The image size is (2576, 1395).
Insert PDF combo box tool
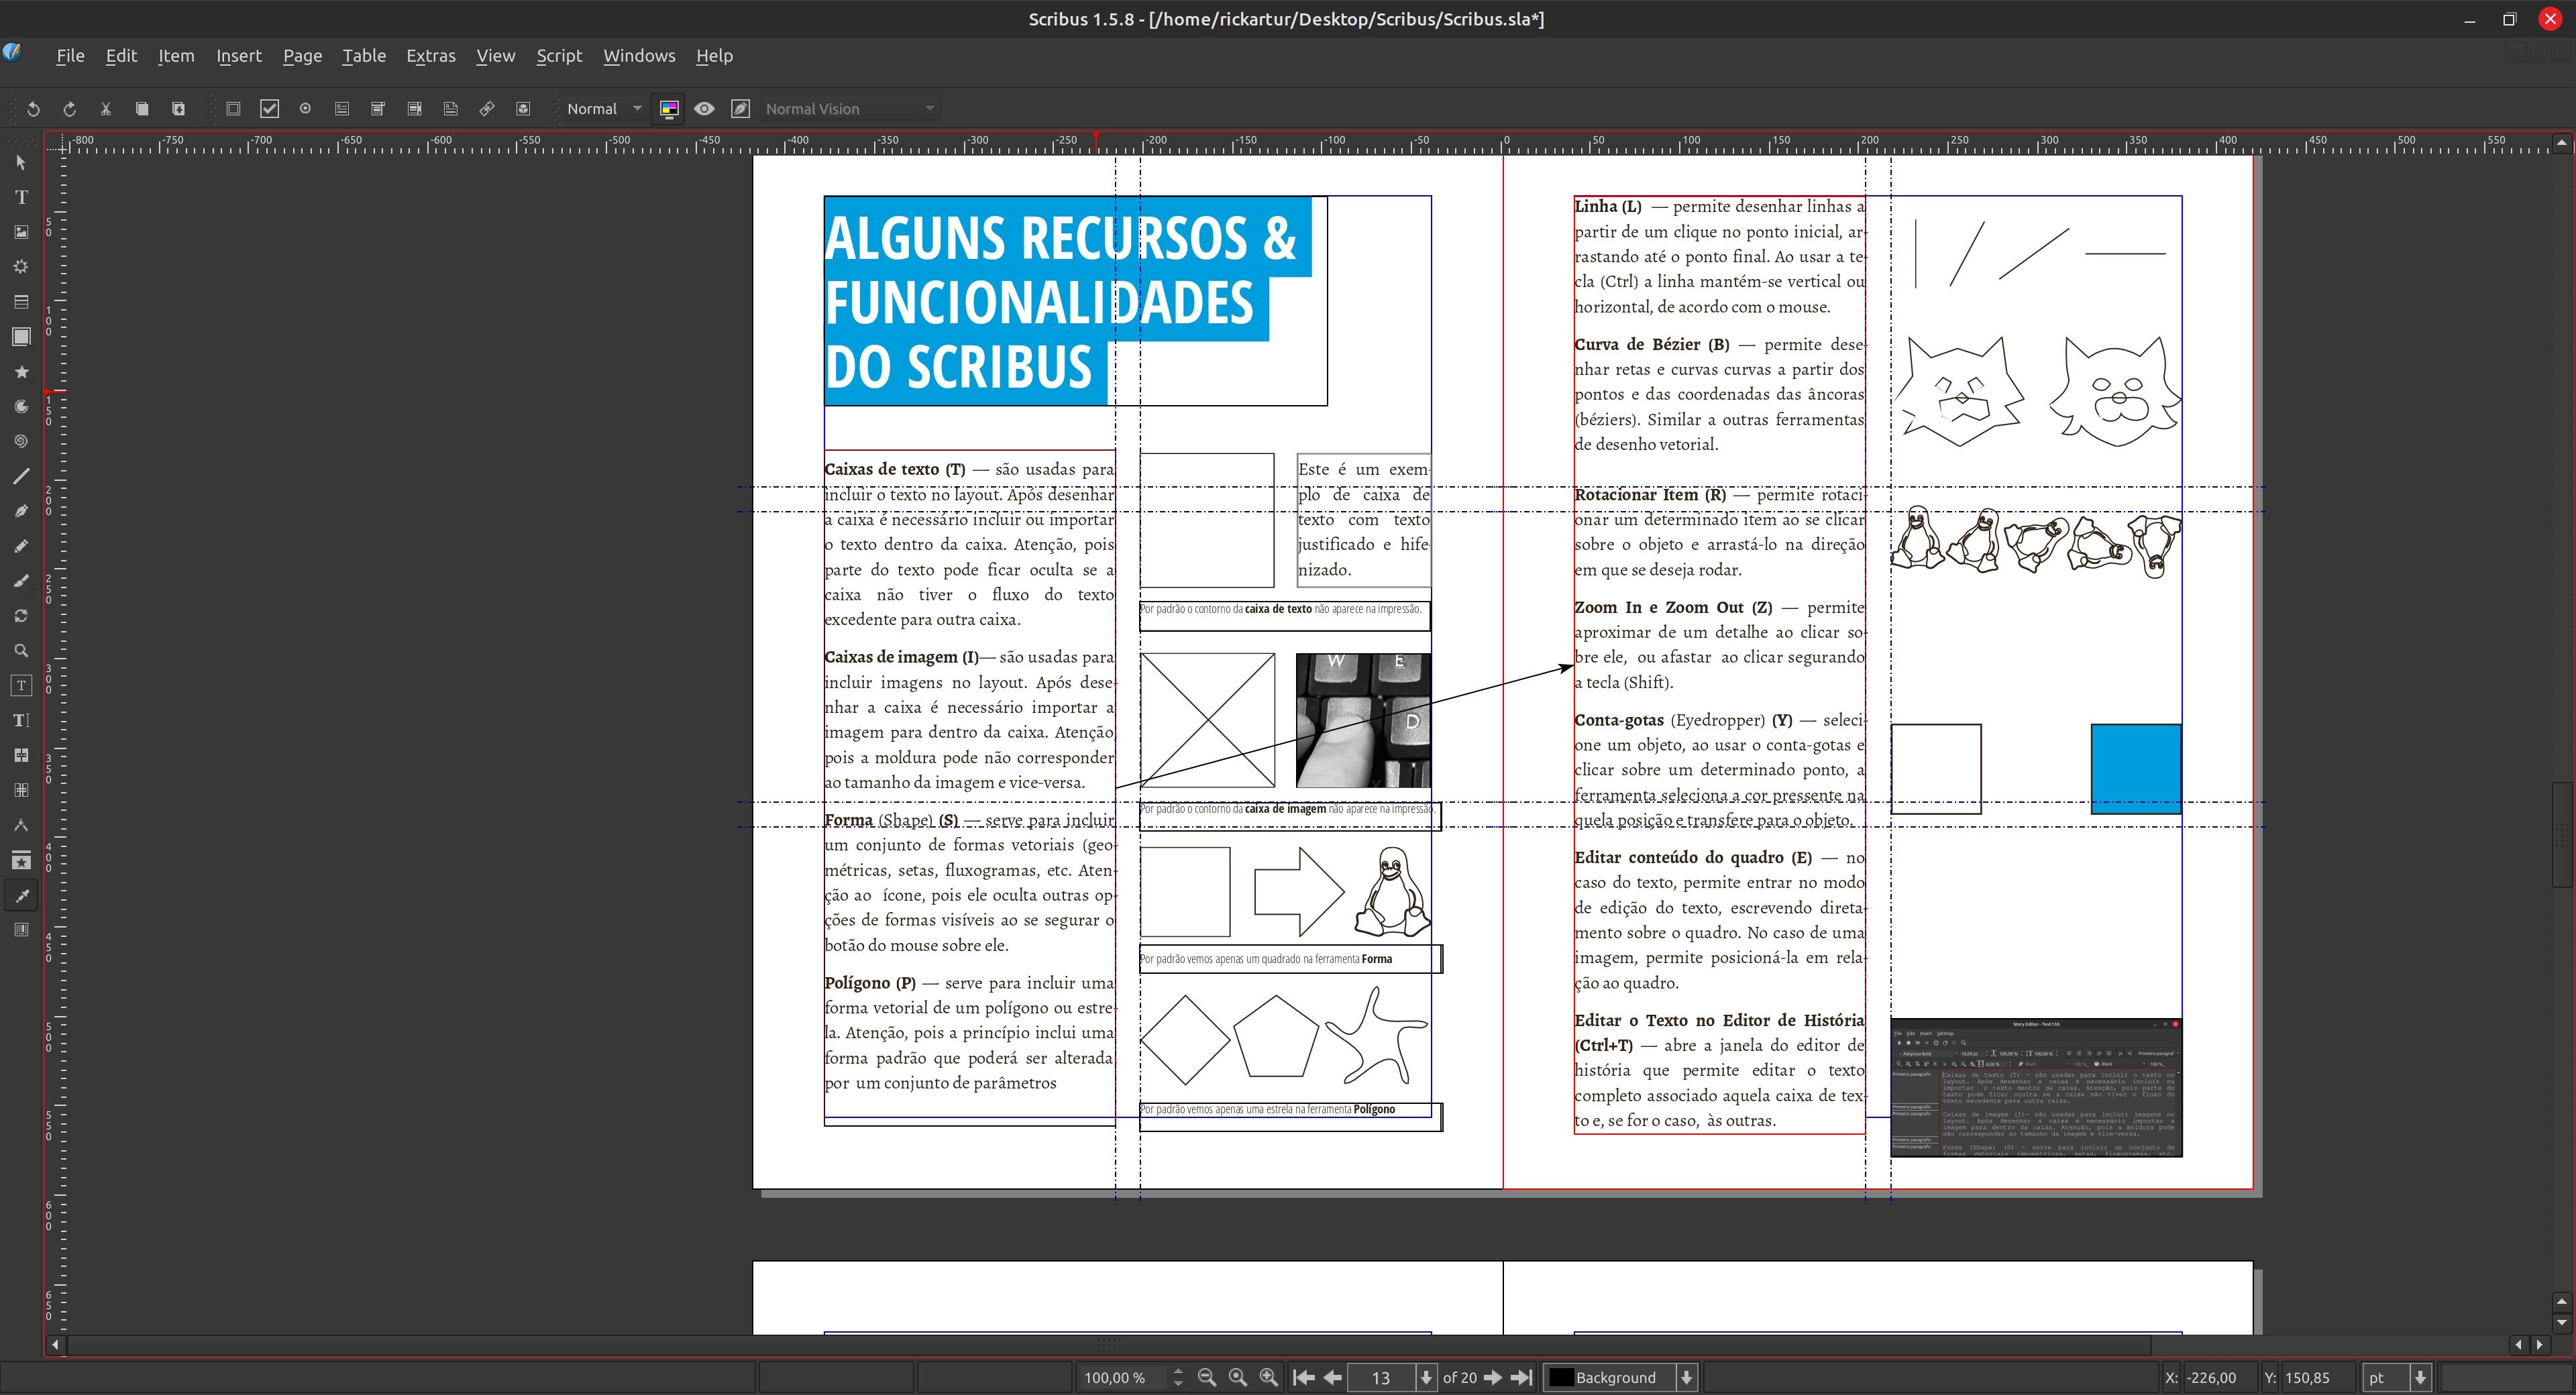[x=378, y=109]
